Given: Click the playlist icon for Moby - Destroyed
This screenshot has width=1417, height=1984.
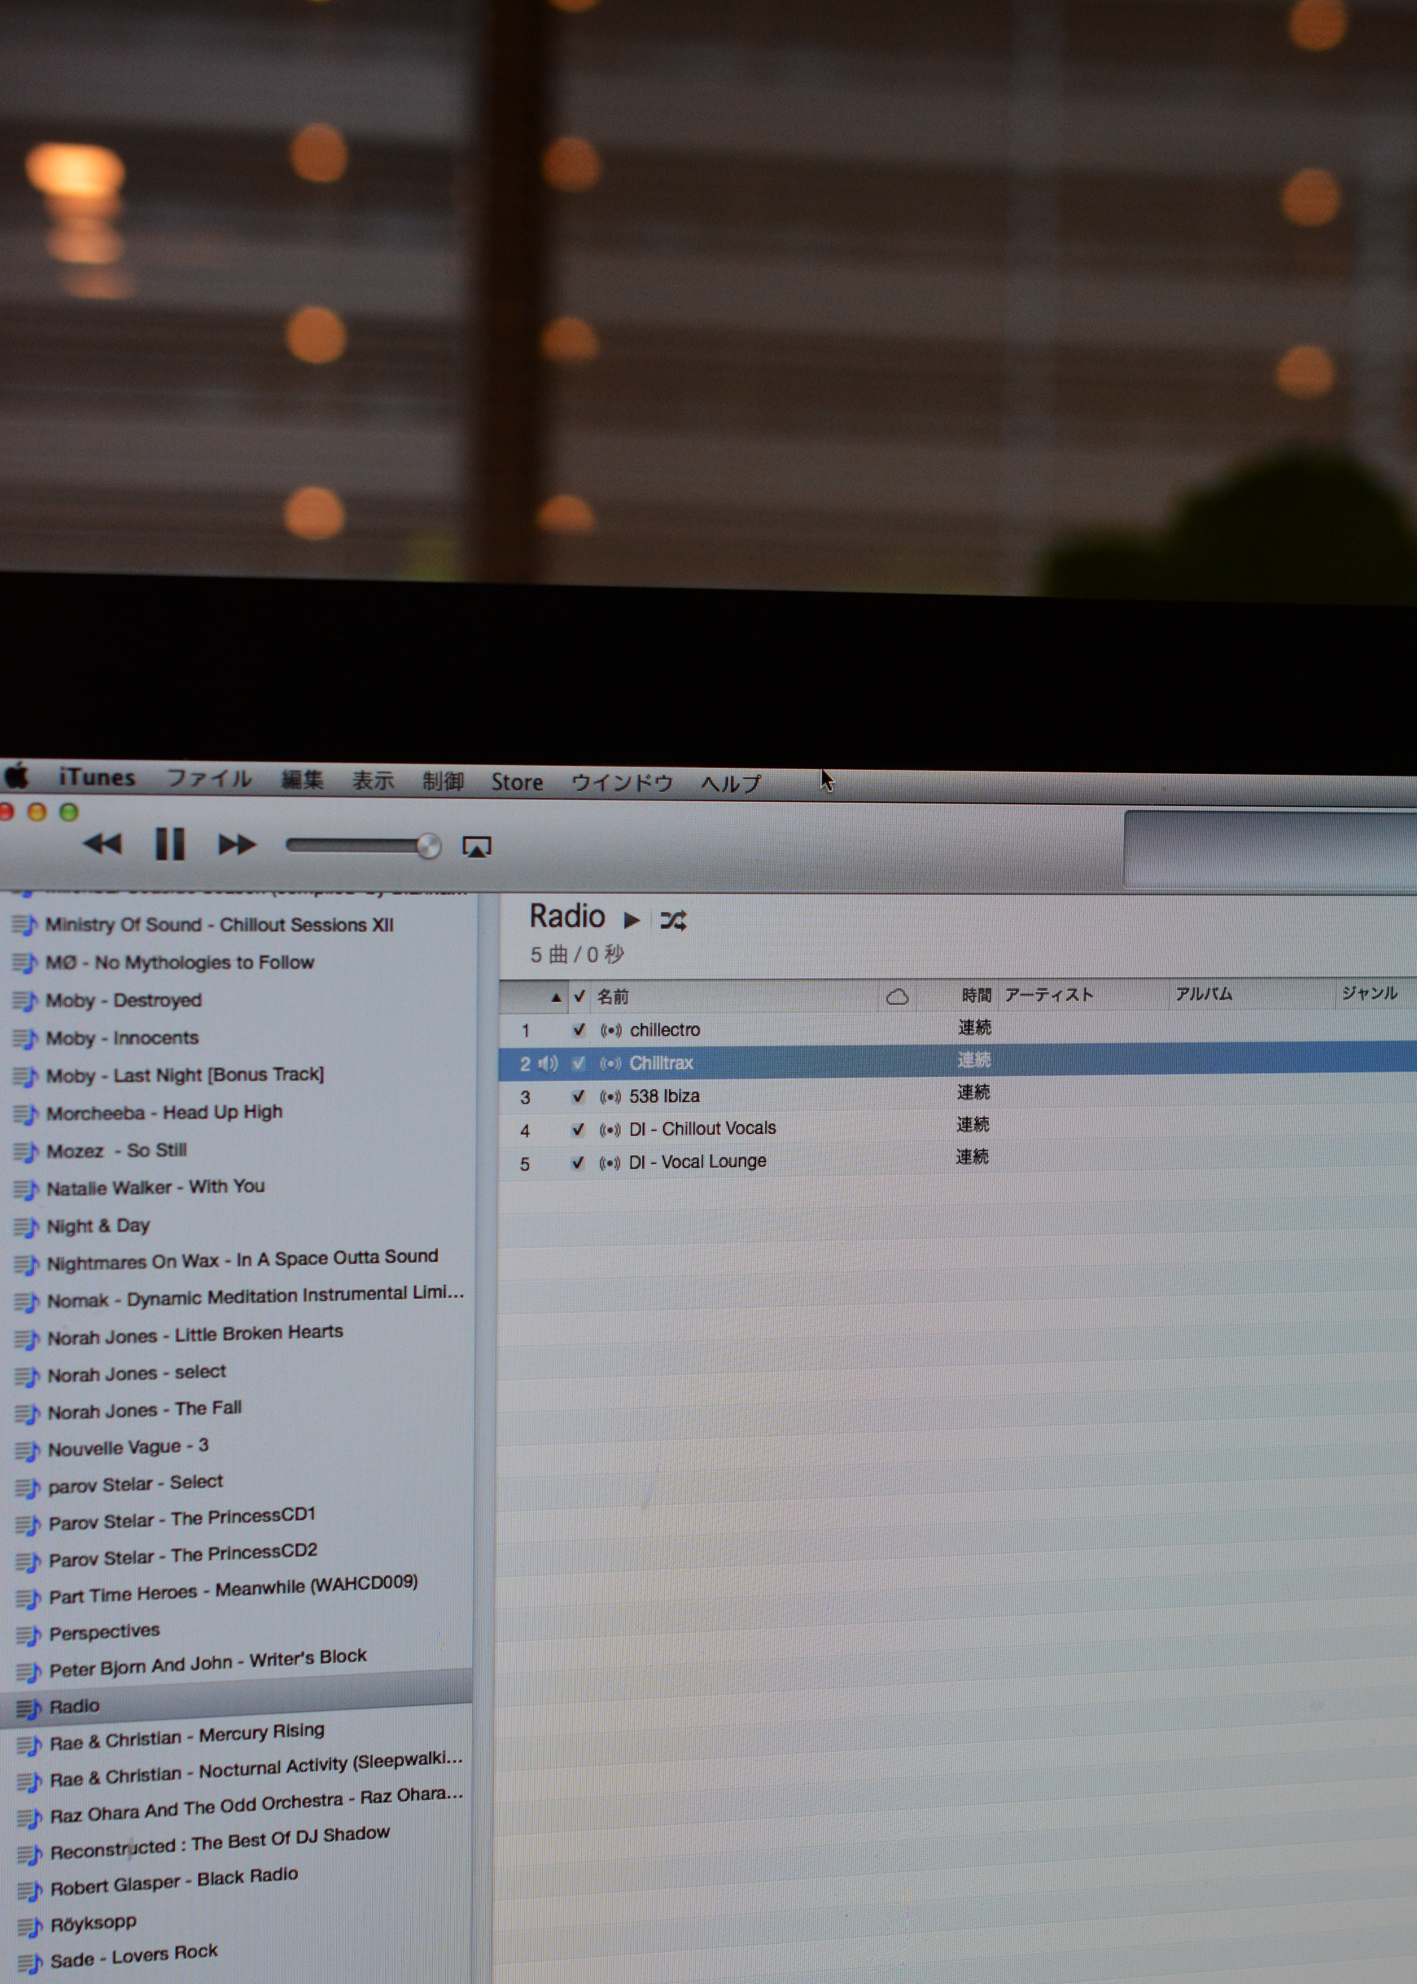Looking at the screenshot, I should [25, 1001].
